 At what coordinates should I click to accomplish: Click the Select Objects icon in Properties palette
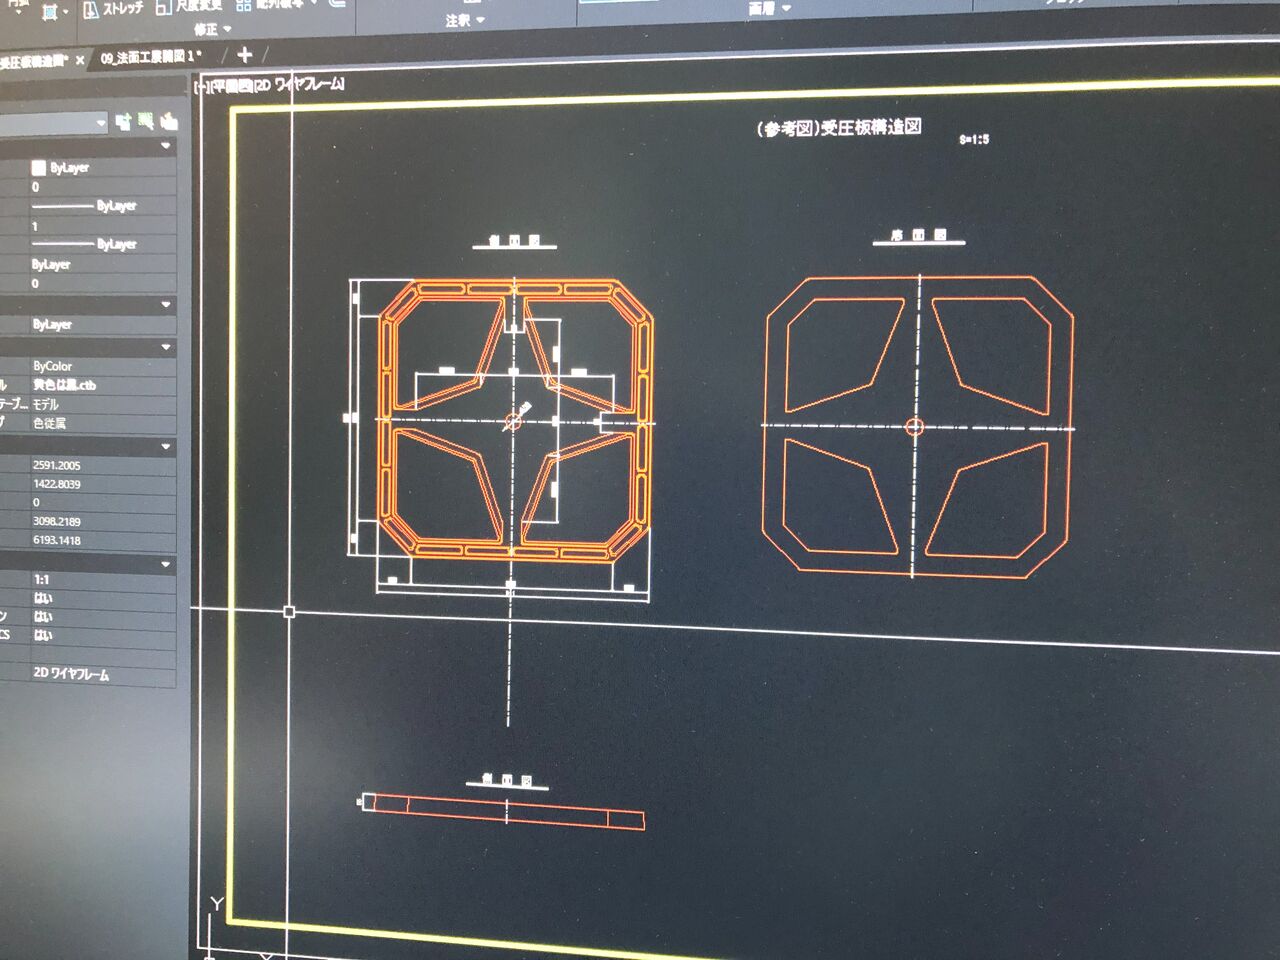pos(146,121)
